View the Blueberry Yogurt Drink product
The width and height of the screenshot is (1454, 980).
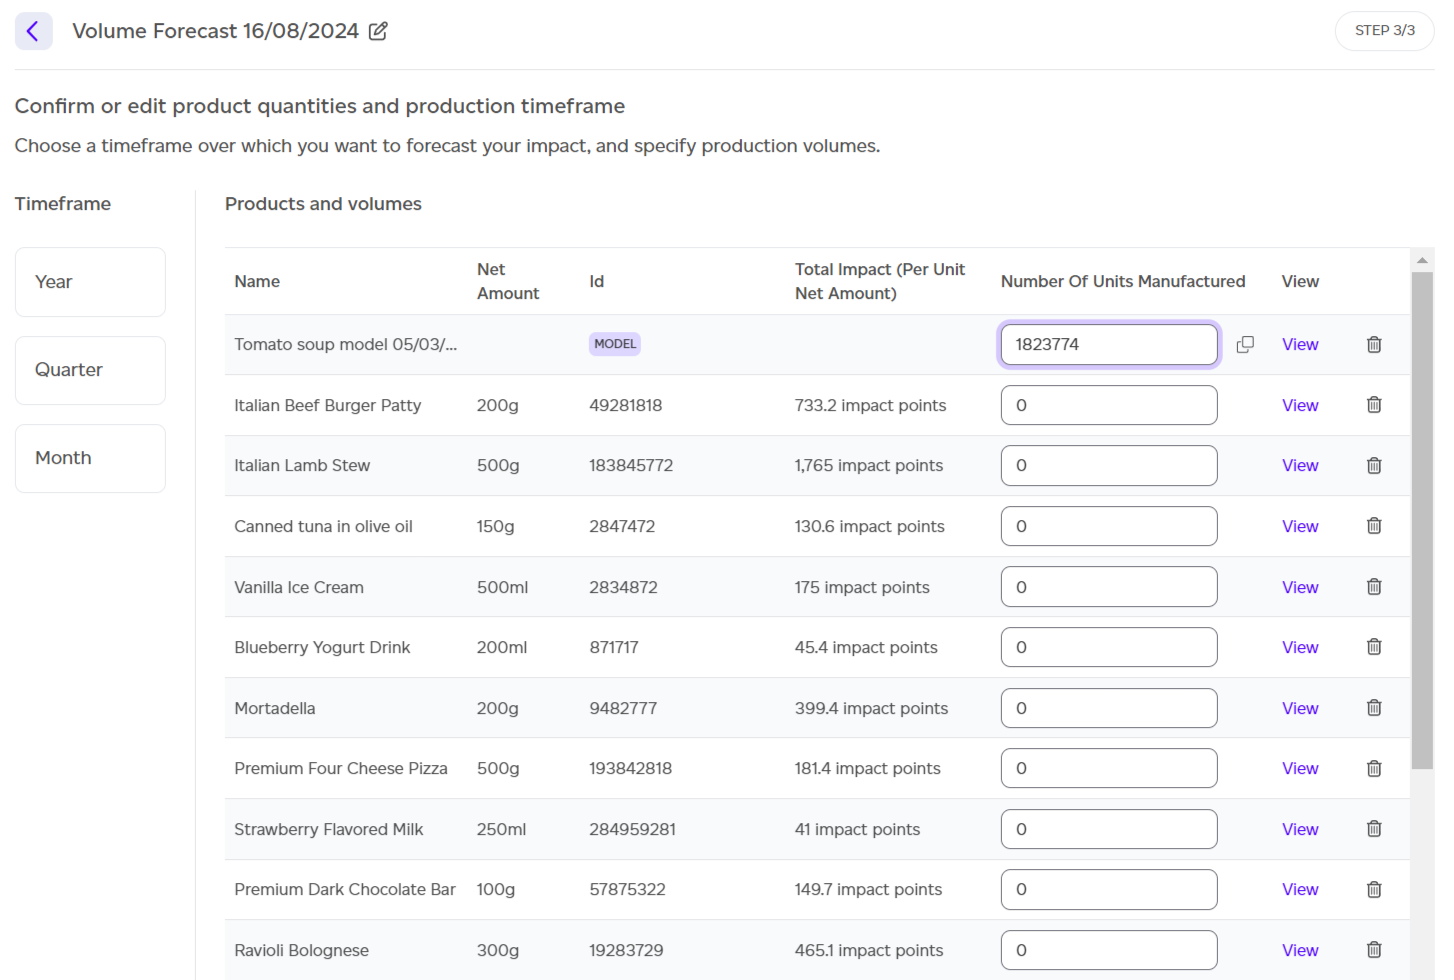tap(1300, 647)
